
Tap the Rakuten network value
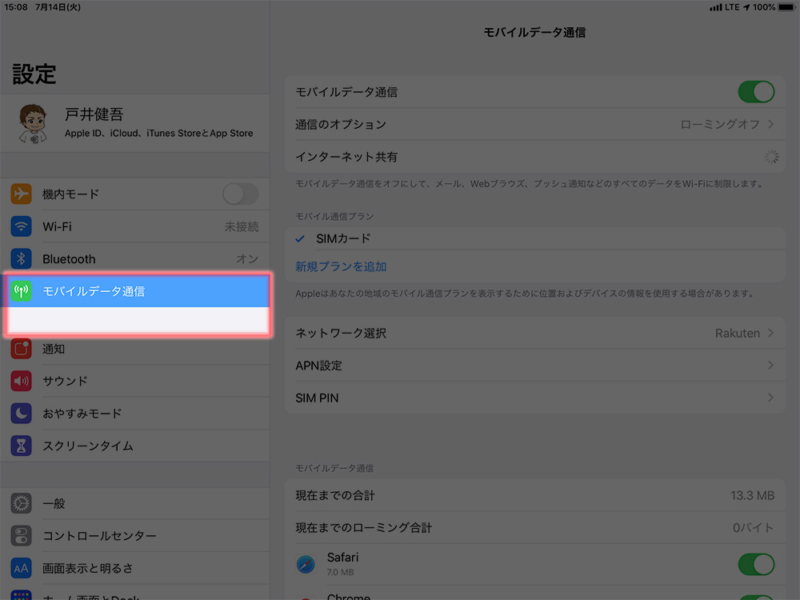tap(737, 333)
